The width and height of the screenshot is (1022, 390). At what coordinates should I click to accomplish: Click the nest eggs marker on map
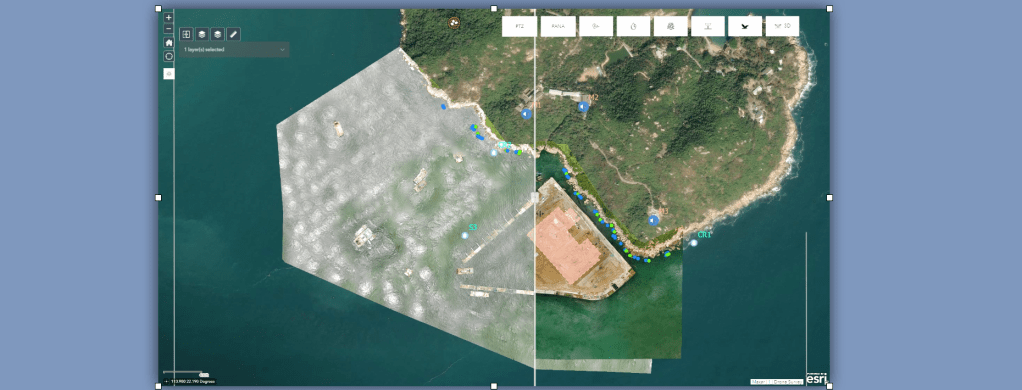[x=454, y=23]
